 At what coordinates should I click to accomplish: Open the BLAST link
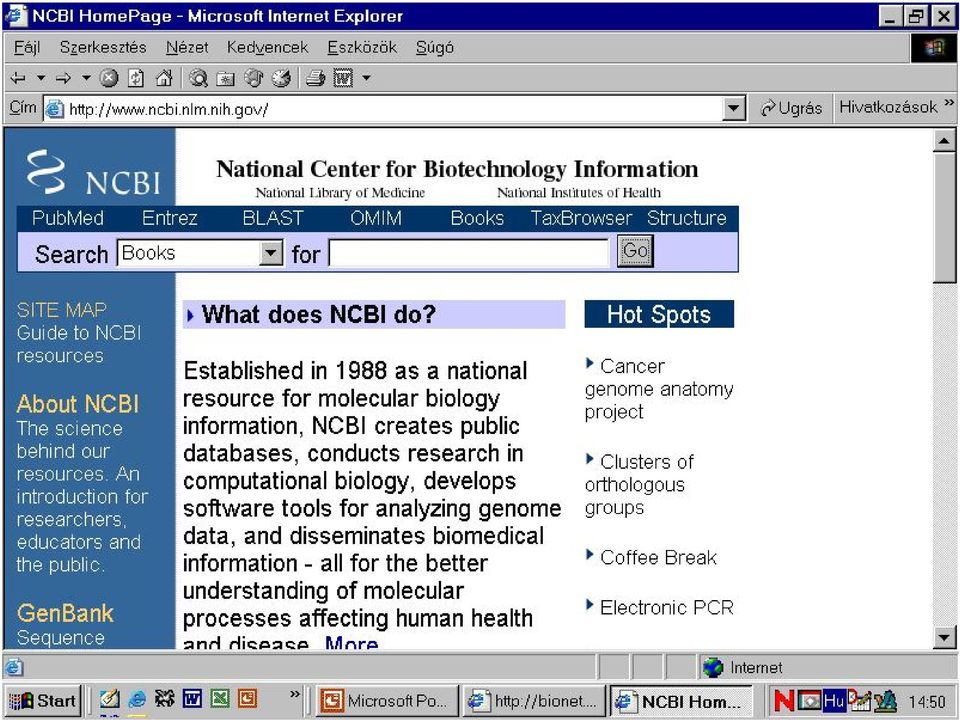(273, 218)
